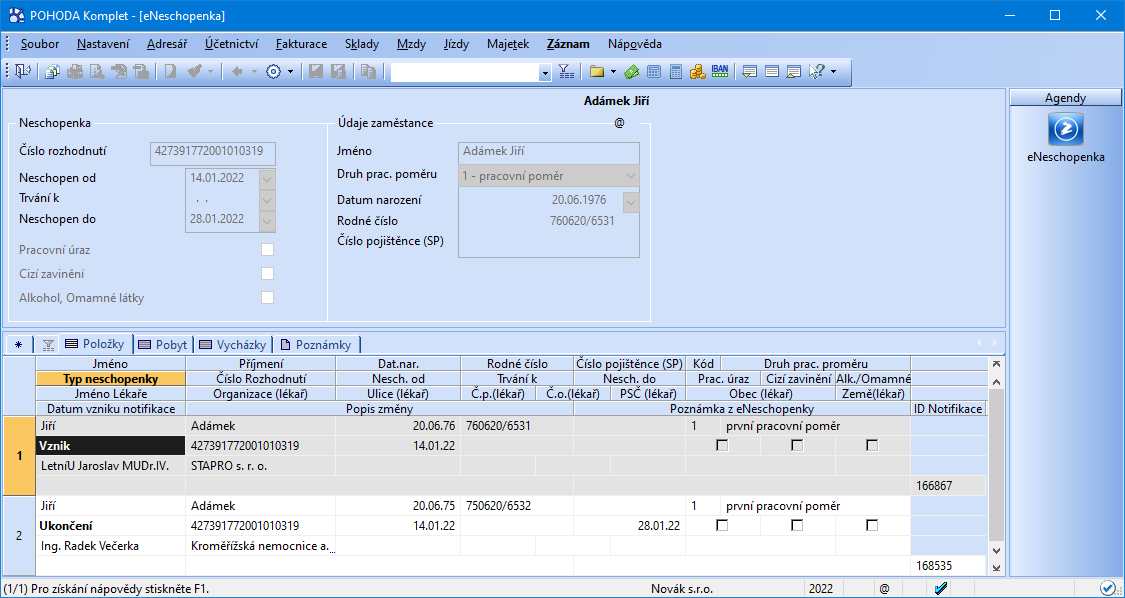Toggle the Pracovní úraz checkbox
Screen dimensions: 1125x598
click(268, 250)
